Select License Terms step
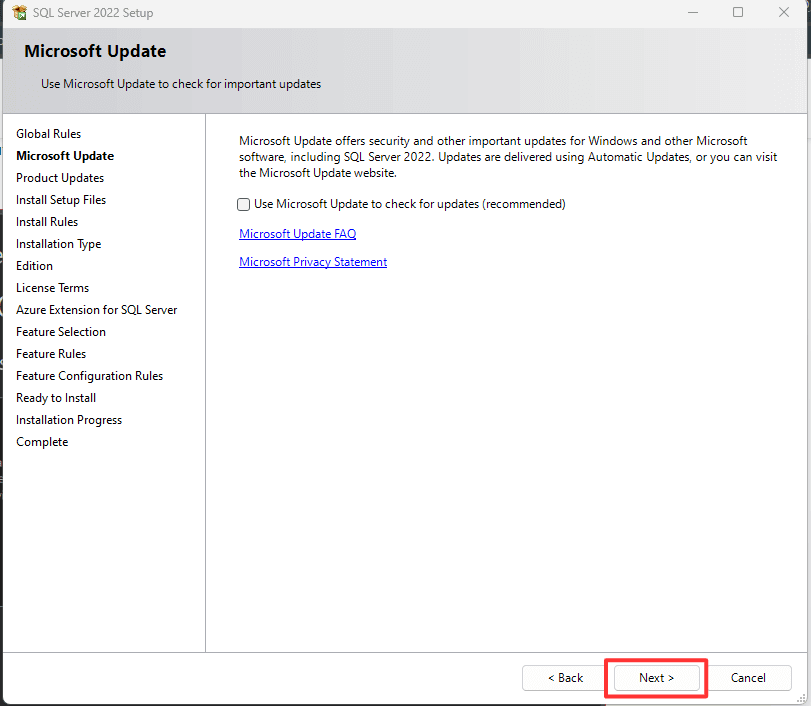Viewport: 811px width, 706px height. coord(52,288)
